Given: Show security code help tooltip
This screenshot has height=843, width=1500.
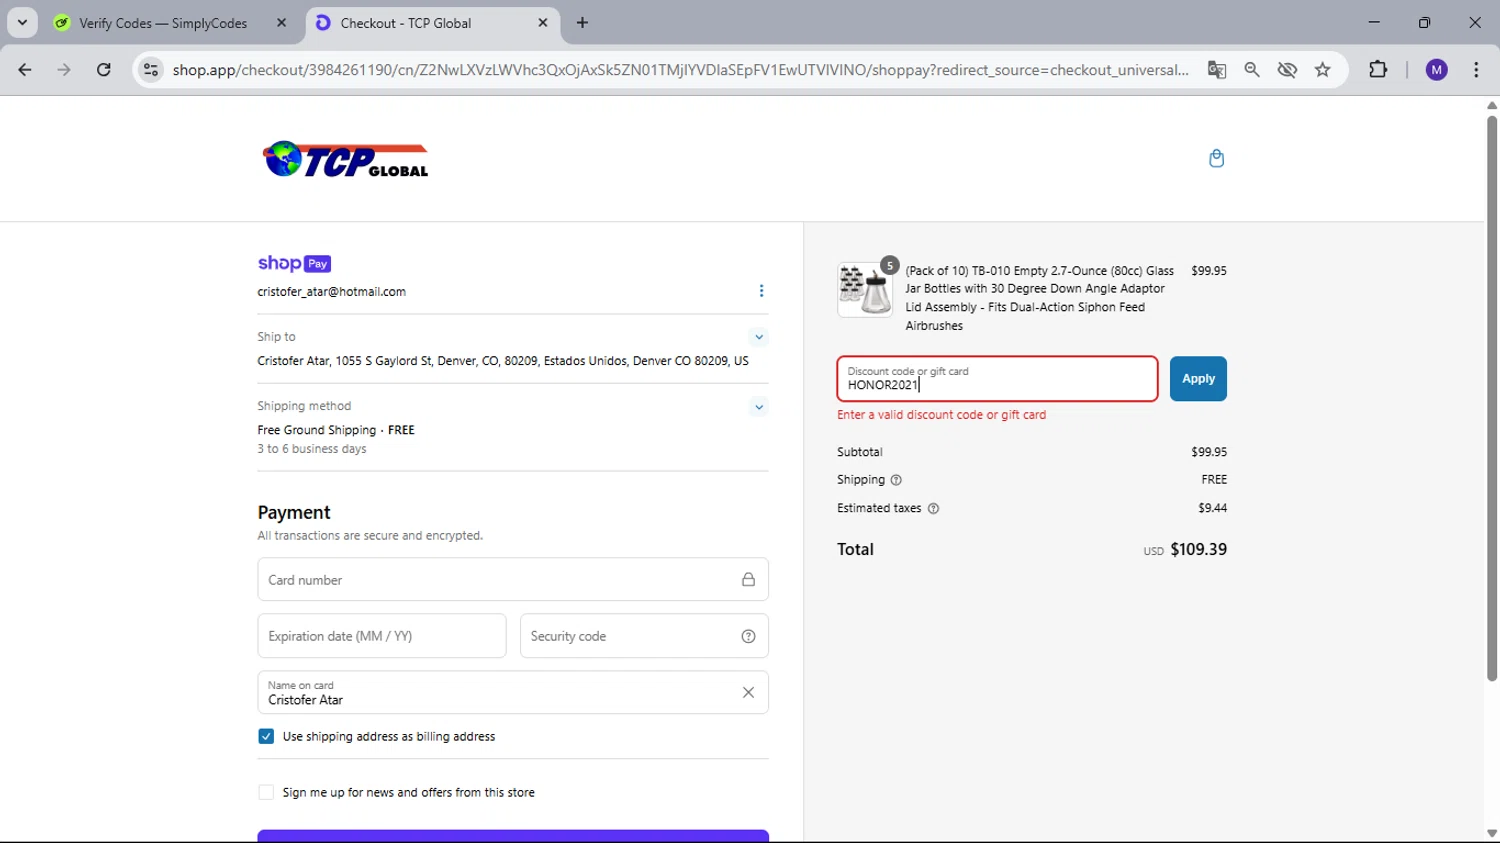Looking at the screenshot, I should (748, 636).
